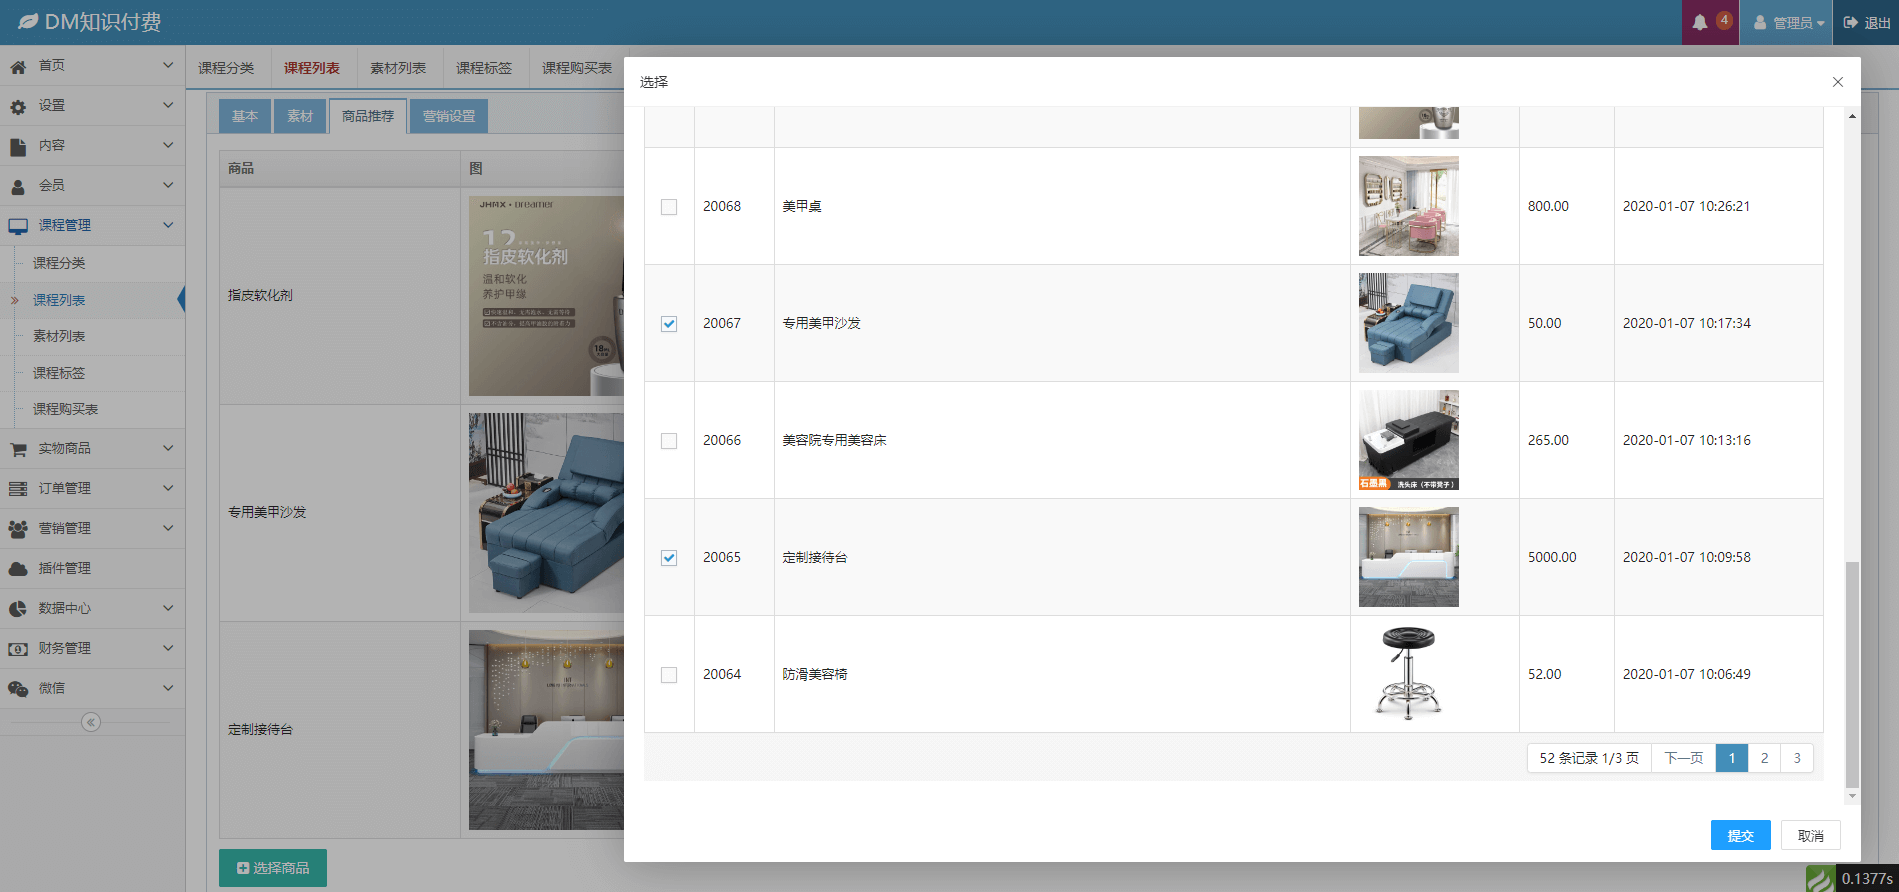Uncheck product 20067 专用美甲沙发
Screen dimensions: 1899x892
click(669, 324)
